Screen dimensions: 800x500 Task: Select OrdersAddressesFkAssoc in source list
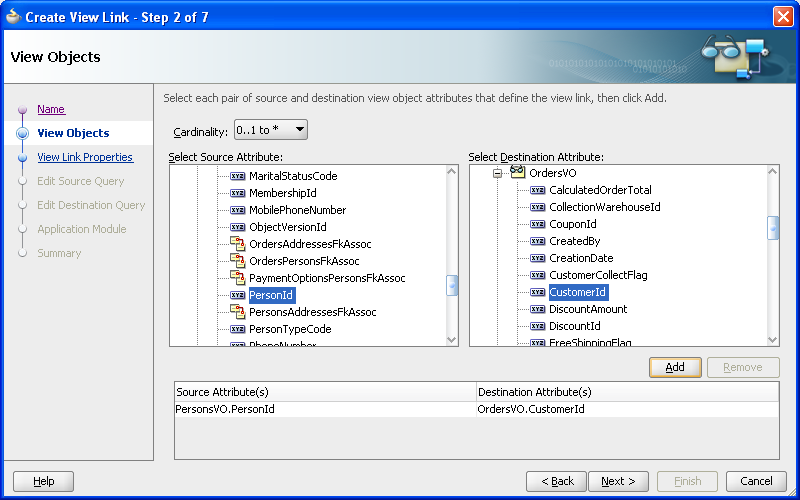click(310, 244)
